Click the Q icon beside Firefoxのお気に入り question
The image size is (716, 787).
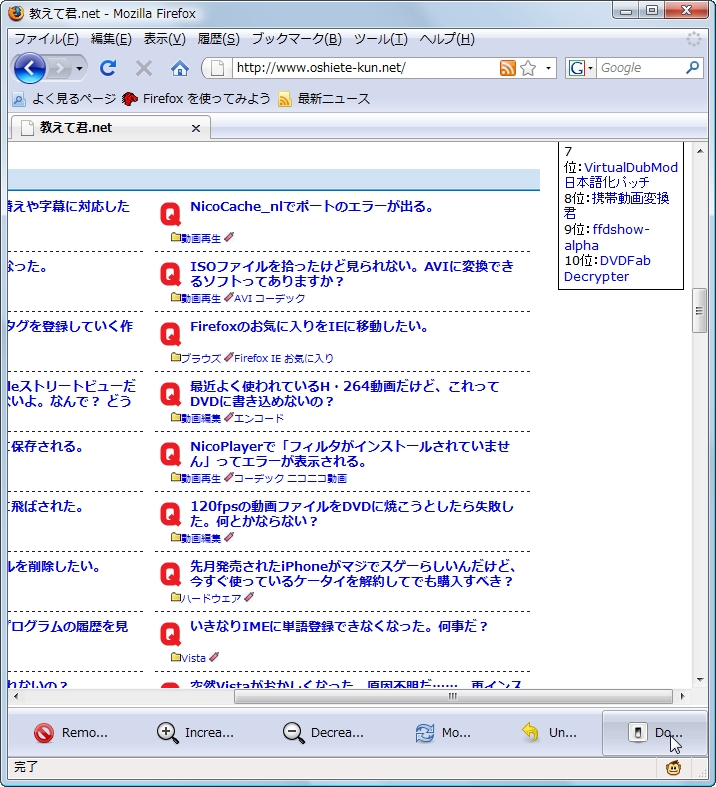coord(171,334)
